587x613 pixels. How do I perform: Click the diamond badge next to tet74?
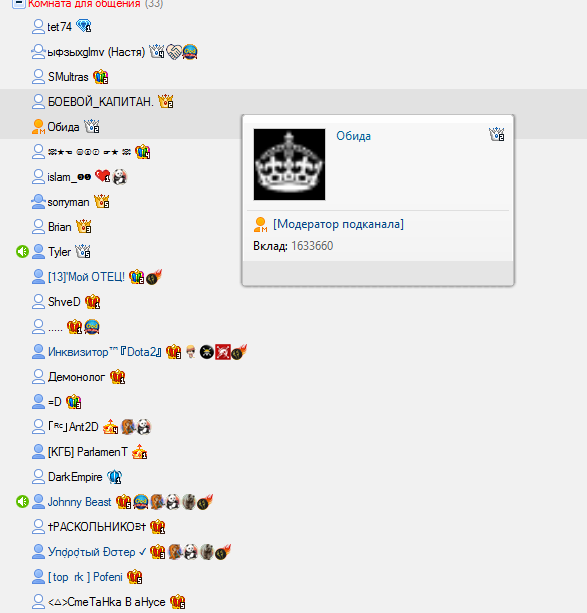point(84,26)
